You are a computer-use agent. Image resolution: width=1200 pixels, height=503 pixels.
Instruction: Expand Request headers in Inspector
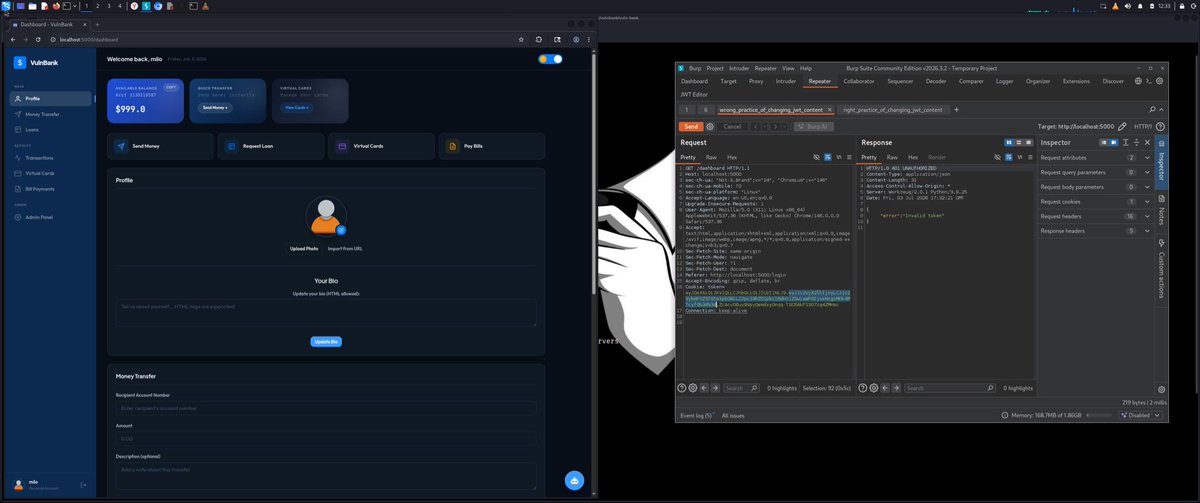(1096, 216)
